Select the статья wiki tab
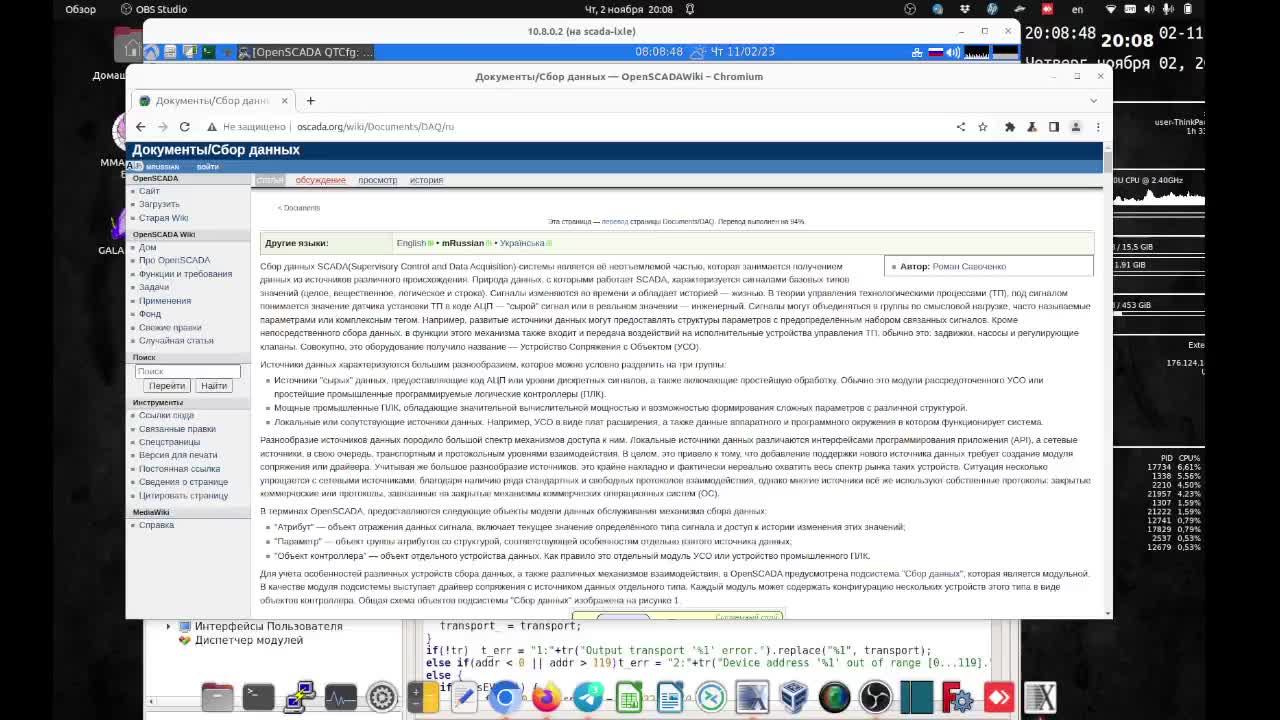1280x720 pixels. click(x=269, y=180)
